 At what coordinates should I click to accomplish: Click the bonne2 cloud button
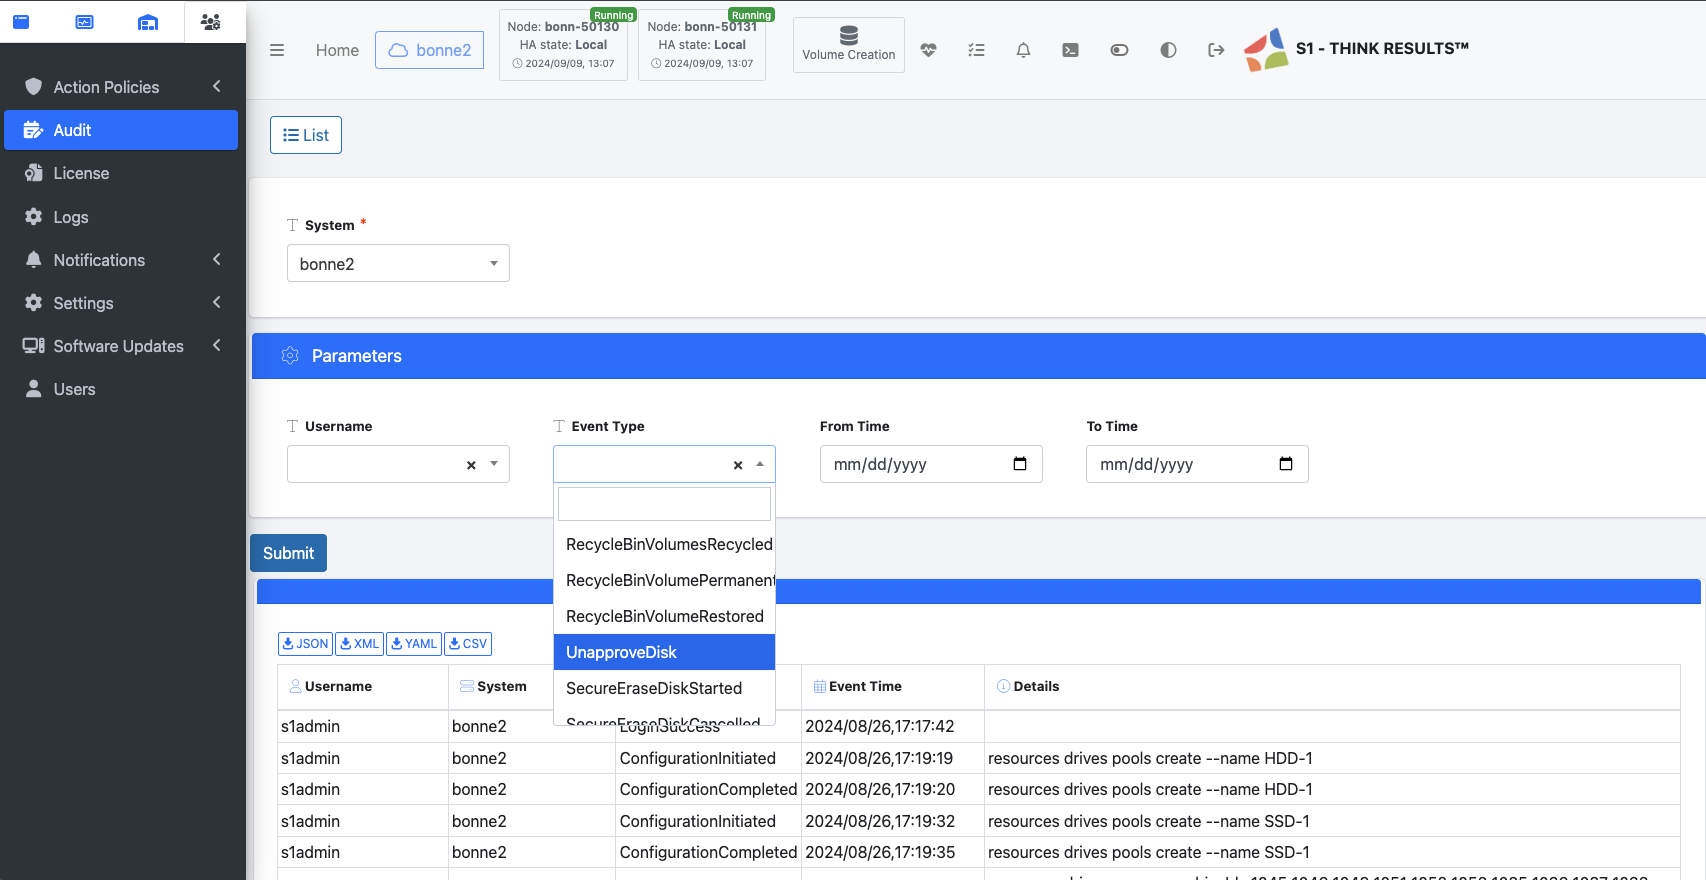click(430, 50)
